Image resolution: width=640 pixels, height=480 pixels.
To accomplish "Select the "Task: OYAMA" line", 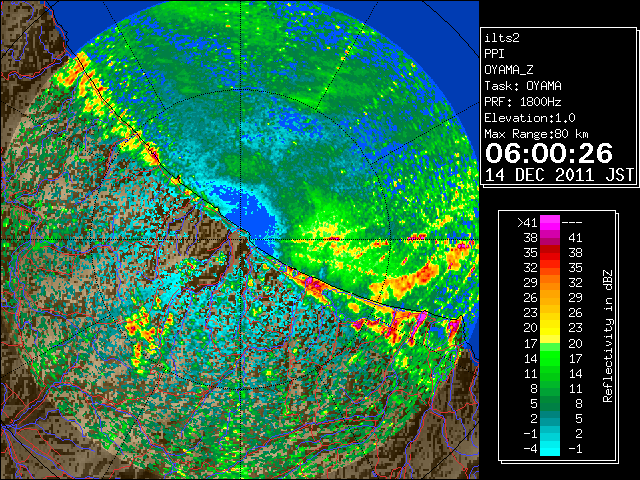I will (523, 86).
